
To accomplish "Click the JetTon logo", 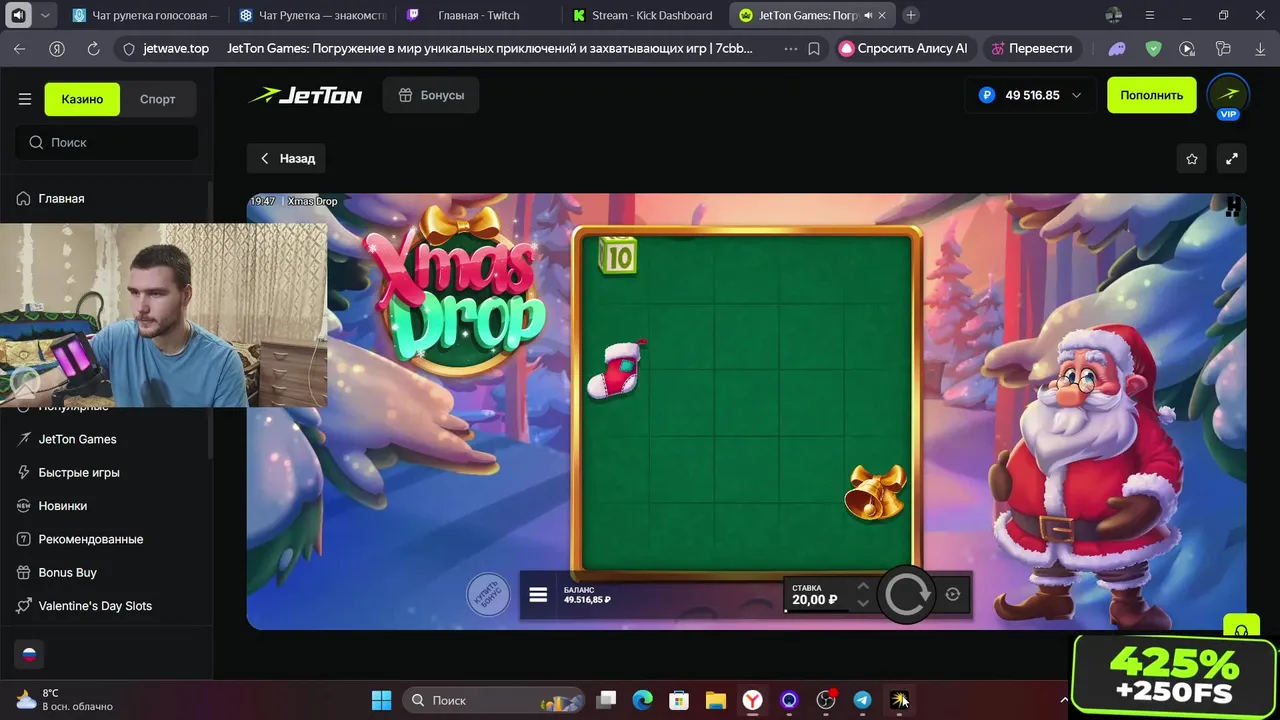I will point(305,96).
